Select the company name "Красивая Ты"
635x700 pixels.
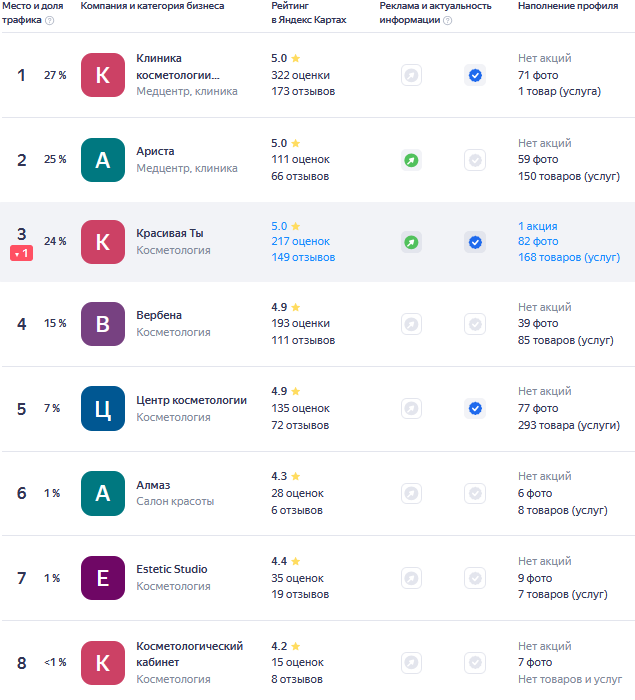pyautogui.click(x=170, y=233)
